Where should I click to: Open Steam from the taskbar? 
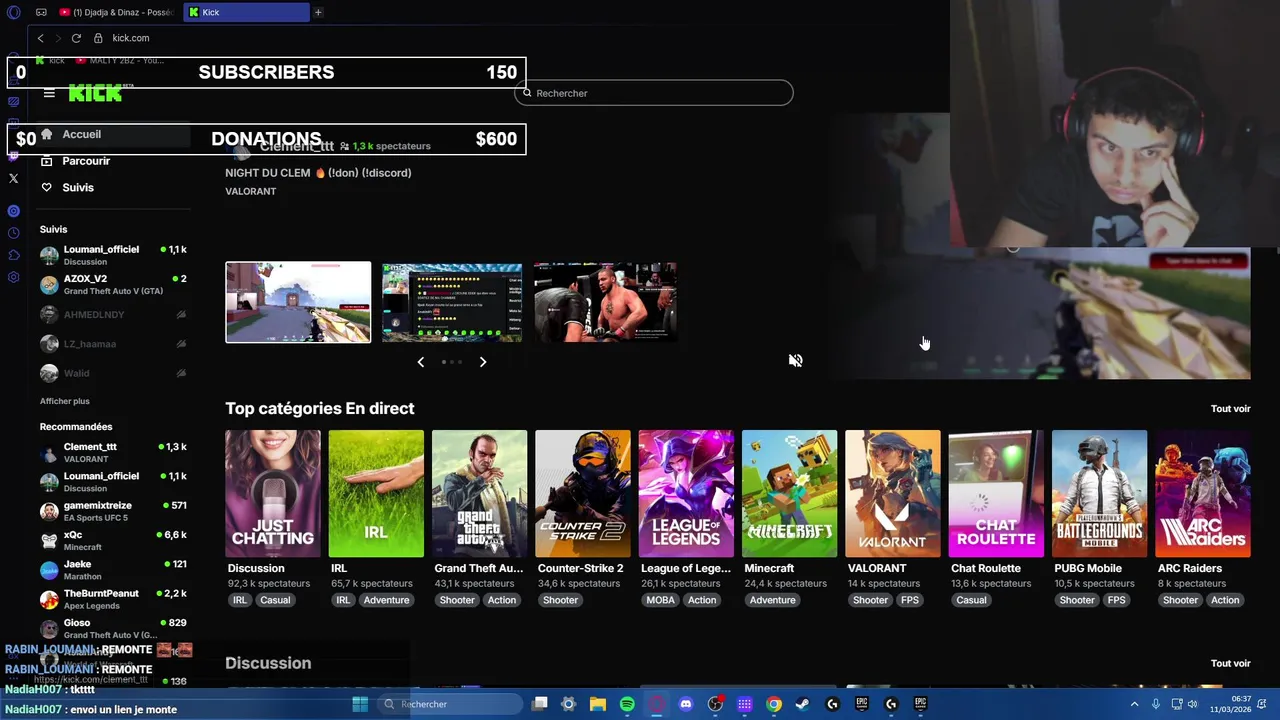tap(803, 704)
